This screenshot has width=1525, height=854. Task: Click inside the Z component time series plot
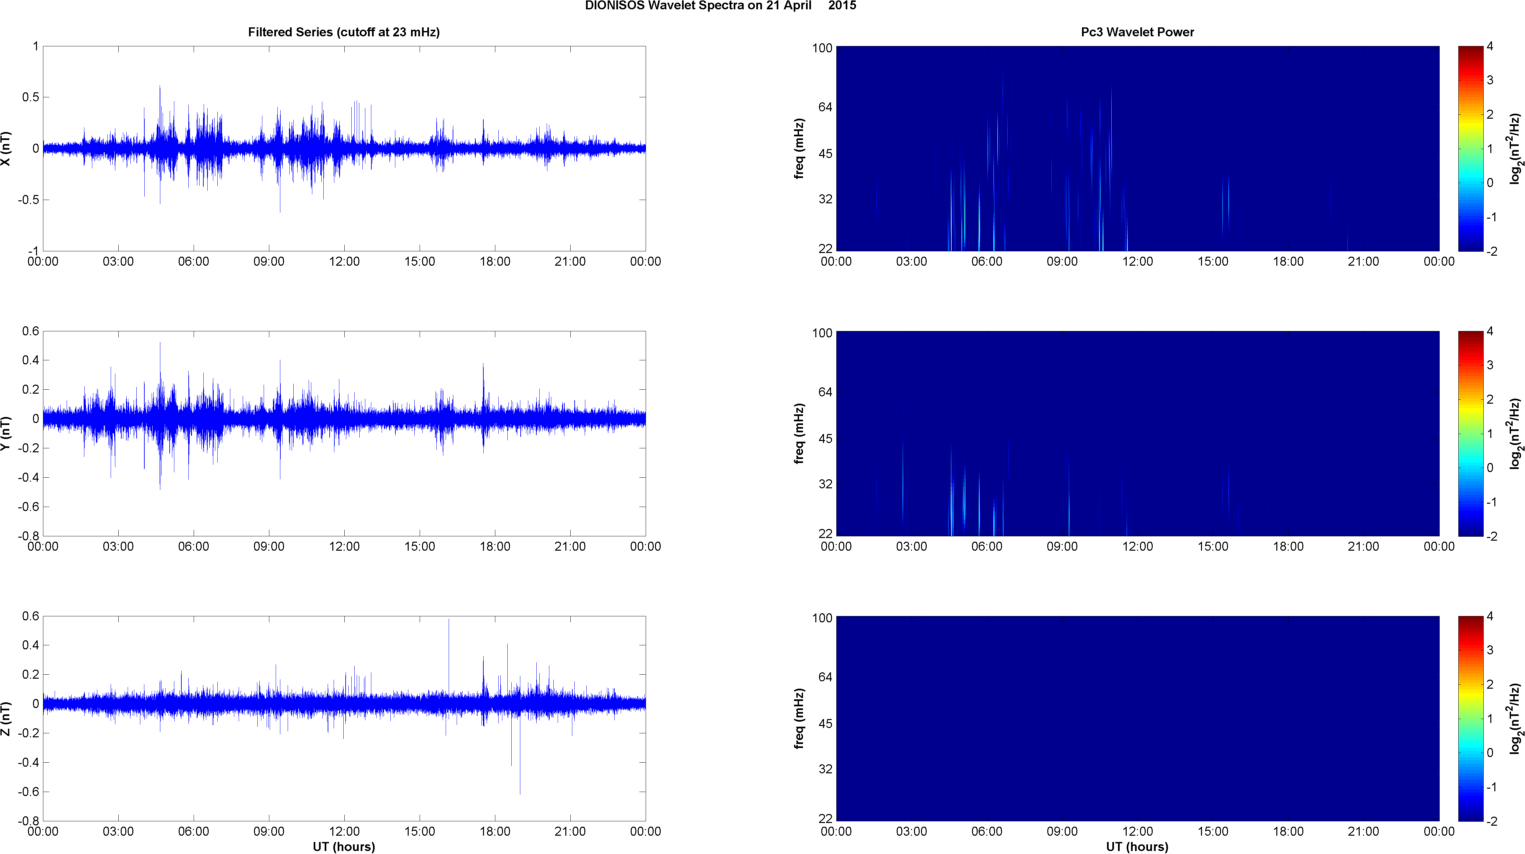(x=344, y=718)
